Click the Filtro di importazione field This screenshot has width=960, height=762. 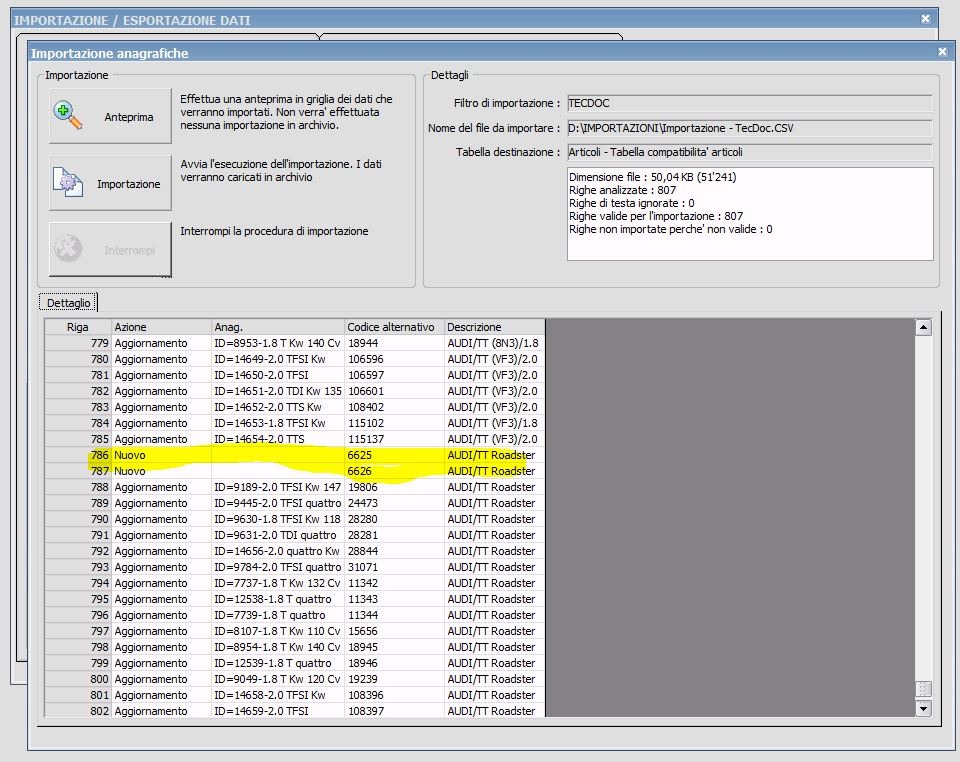tap(750, 103)
